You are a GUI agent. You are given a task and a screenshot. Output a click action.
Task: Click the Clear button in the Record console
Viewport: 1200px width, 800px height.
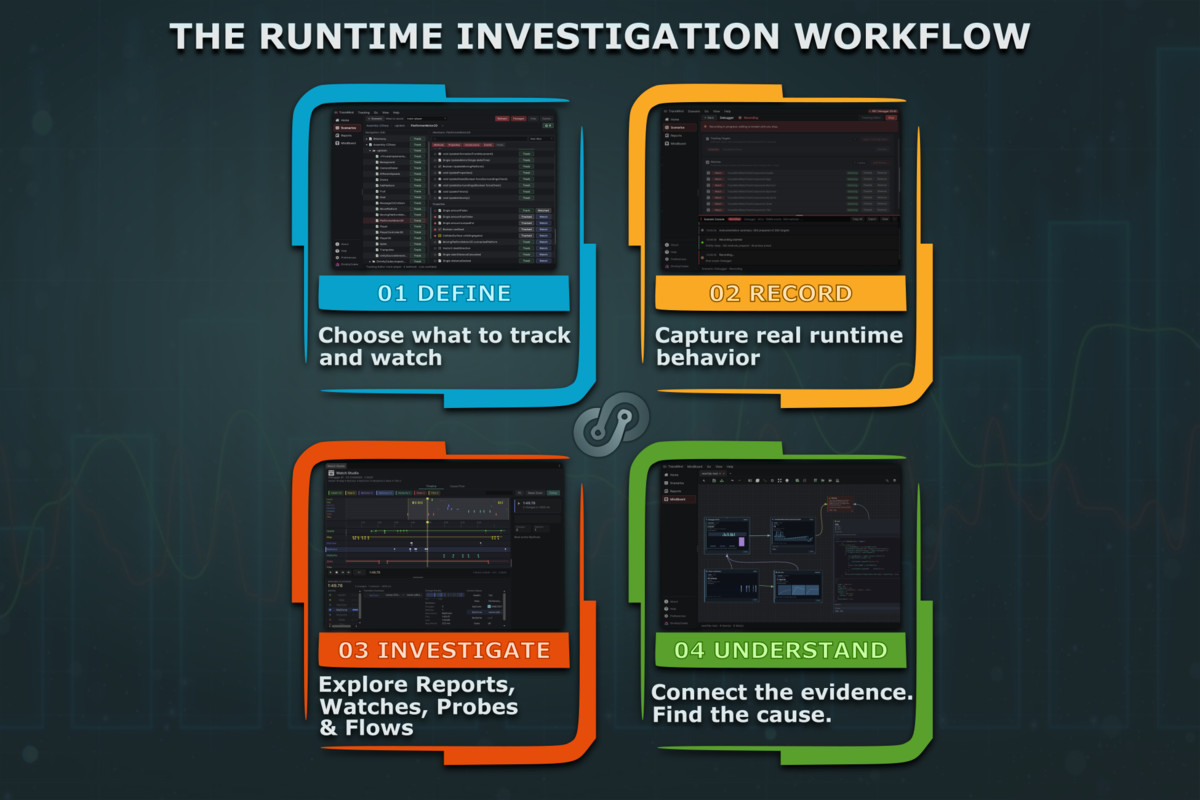click(x=885, y=219)
